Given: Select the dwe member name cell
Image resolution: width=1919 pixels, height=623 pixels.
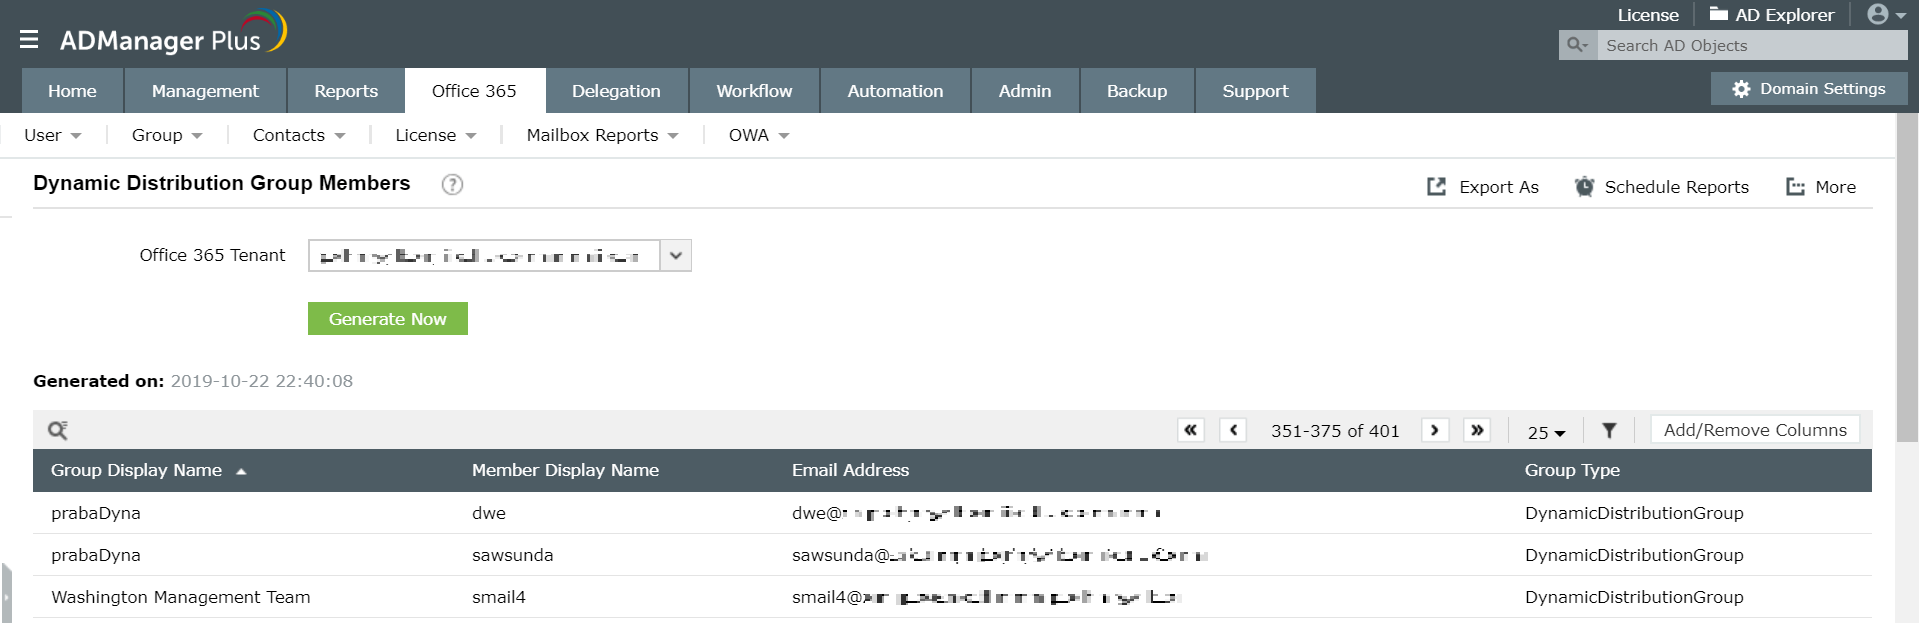Looking at the screenshot, I should [489, 513].
